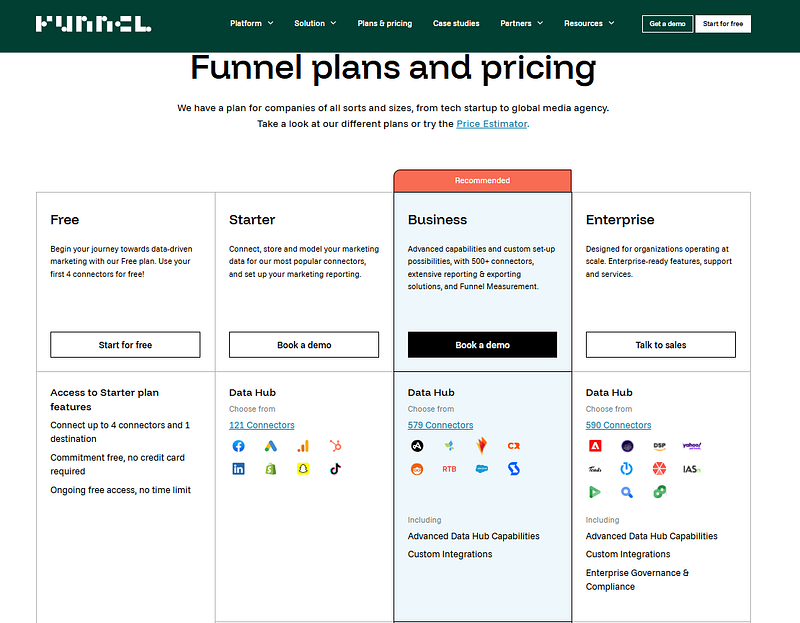Click 'Custom Integrations' in Business column
800x623 pixels.
(x=450, y=554)
